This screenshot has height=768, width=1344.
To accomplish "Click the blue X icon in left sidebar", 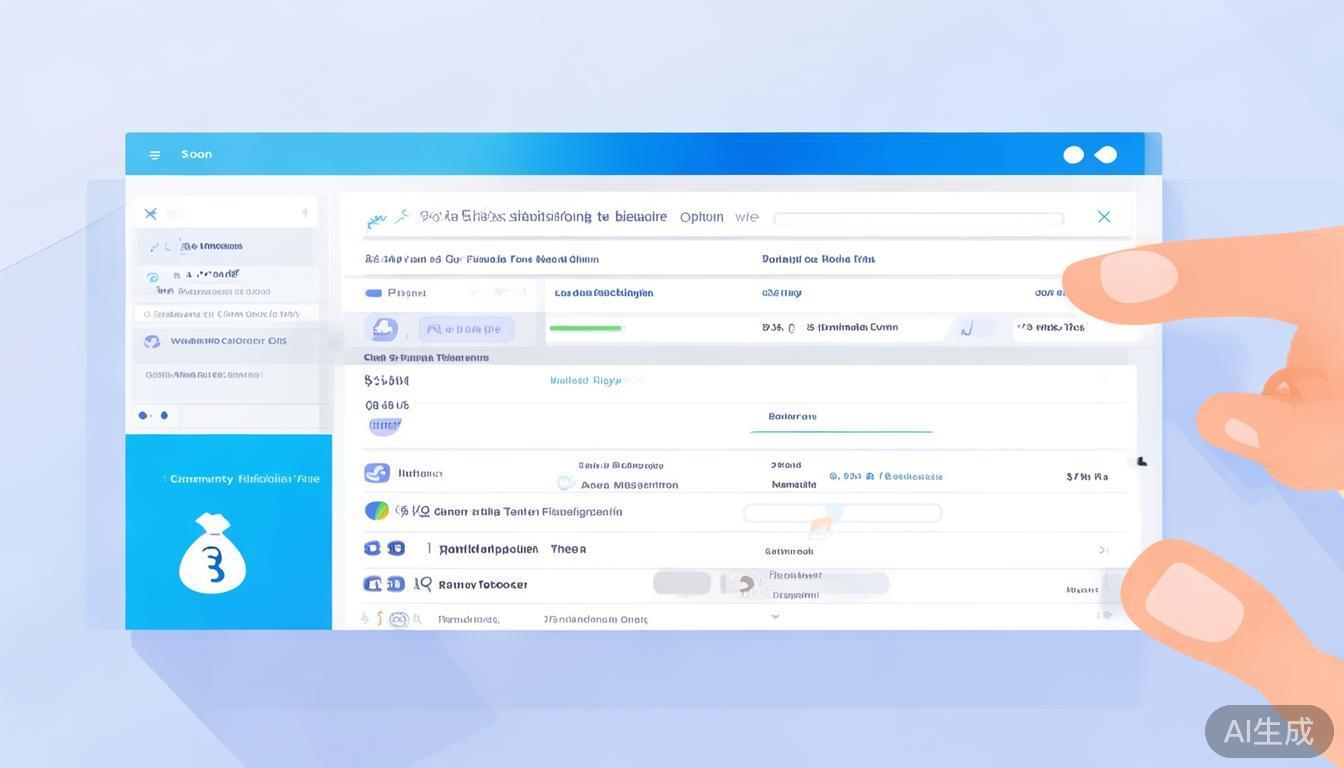I will pyautogui.click(x=150, y=213).
